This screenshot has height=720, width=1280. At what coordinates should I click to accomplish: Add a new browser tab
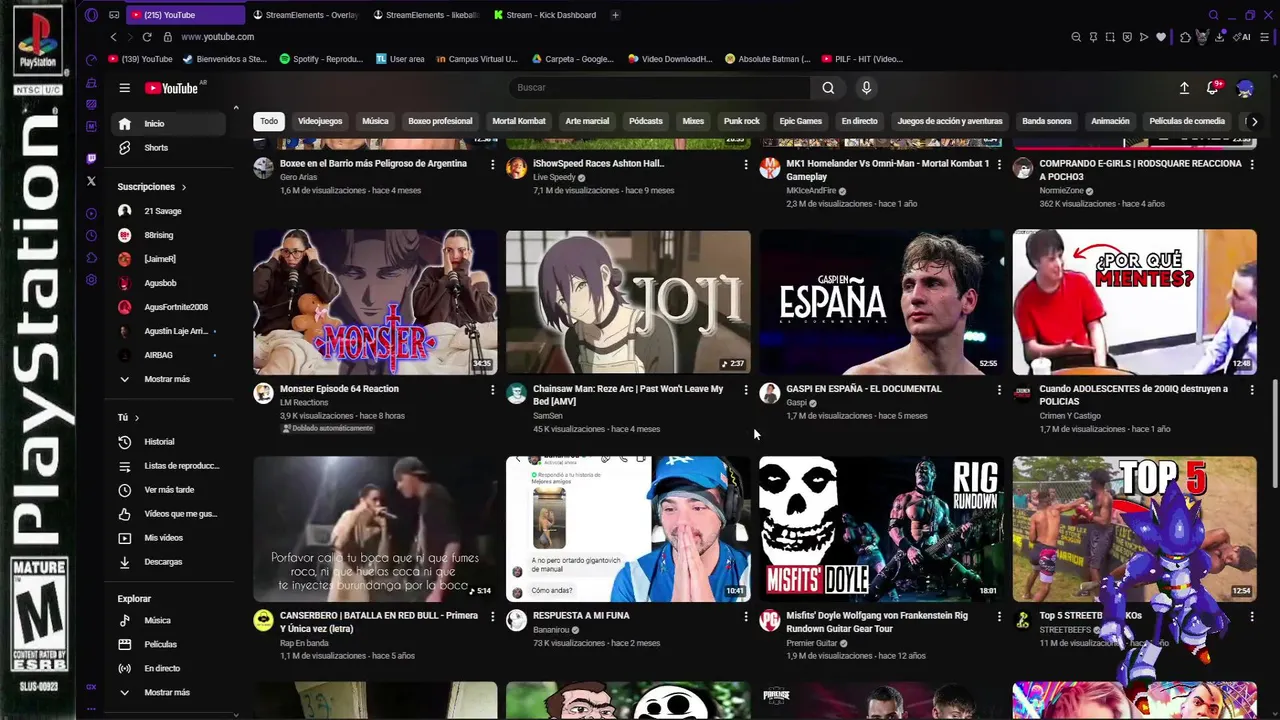tap(615, 15)
